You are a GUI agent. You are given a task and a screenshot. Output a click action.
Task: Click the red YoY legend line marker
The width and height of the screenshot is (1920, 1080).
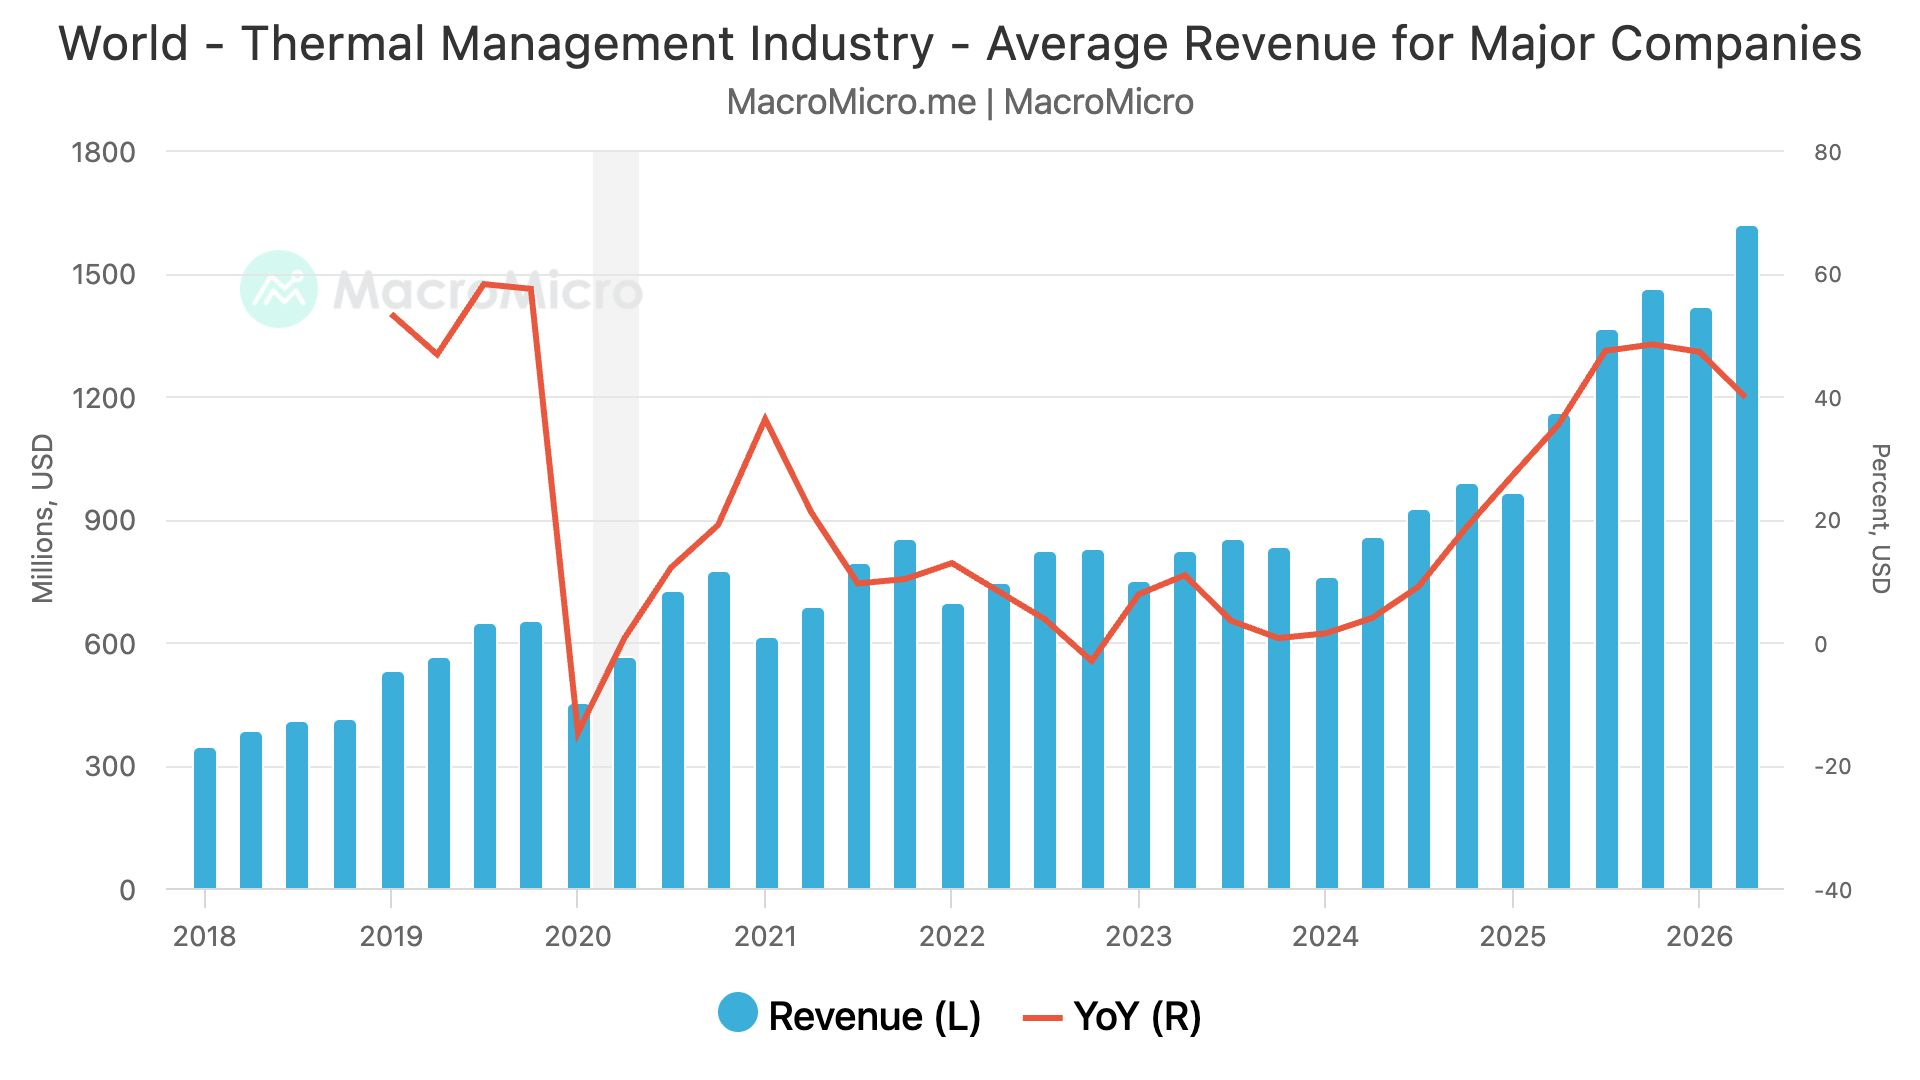pos(1042,1019)
